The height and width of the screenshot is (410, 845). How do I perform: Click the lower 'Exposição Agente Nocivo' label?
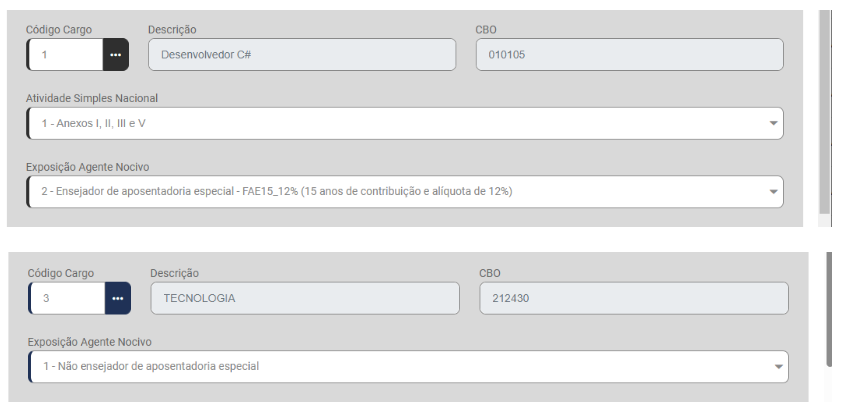coord(90,342)
